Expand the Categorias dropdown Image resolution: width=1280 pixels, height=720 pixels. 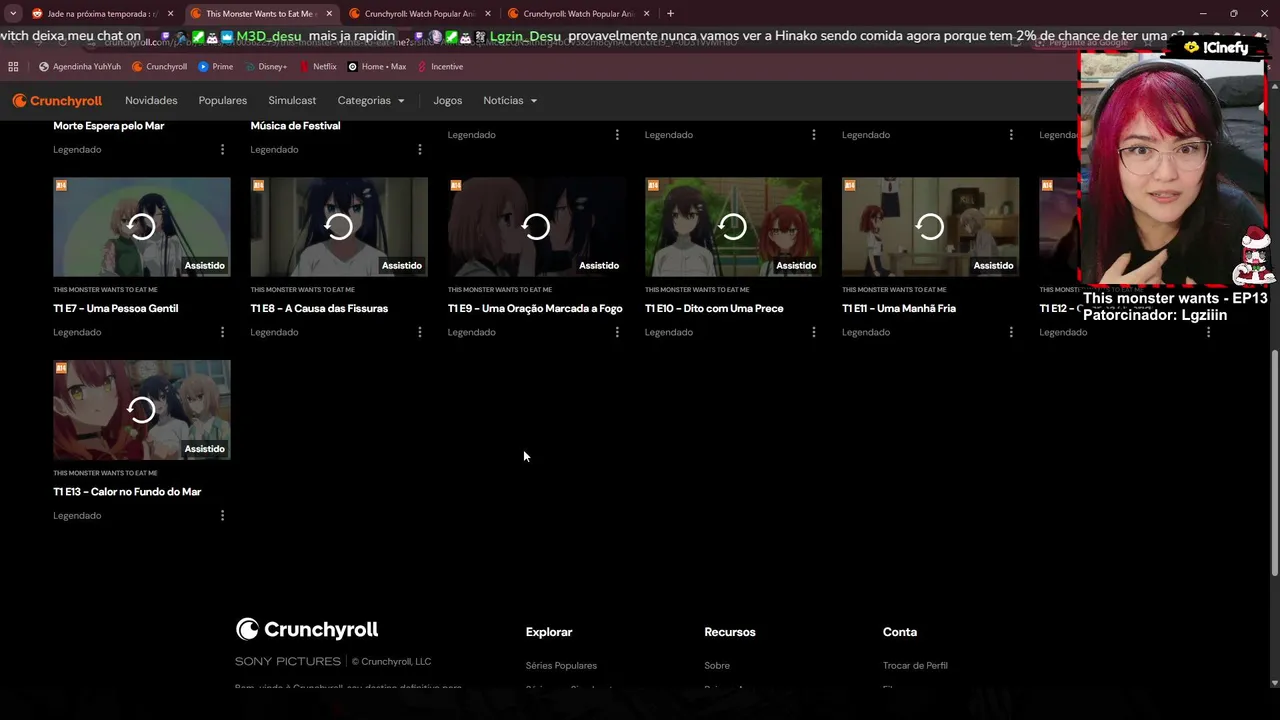[x=371, y=101]
